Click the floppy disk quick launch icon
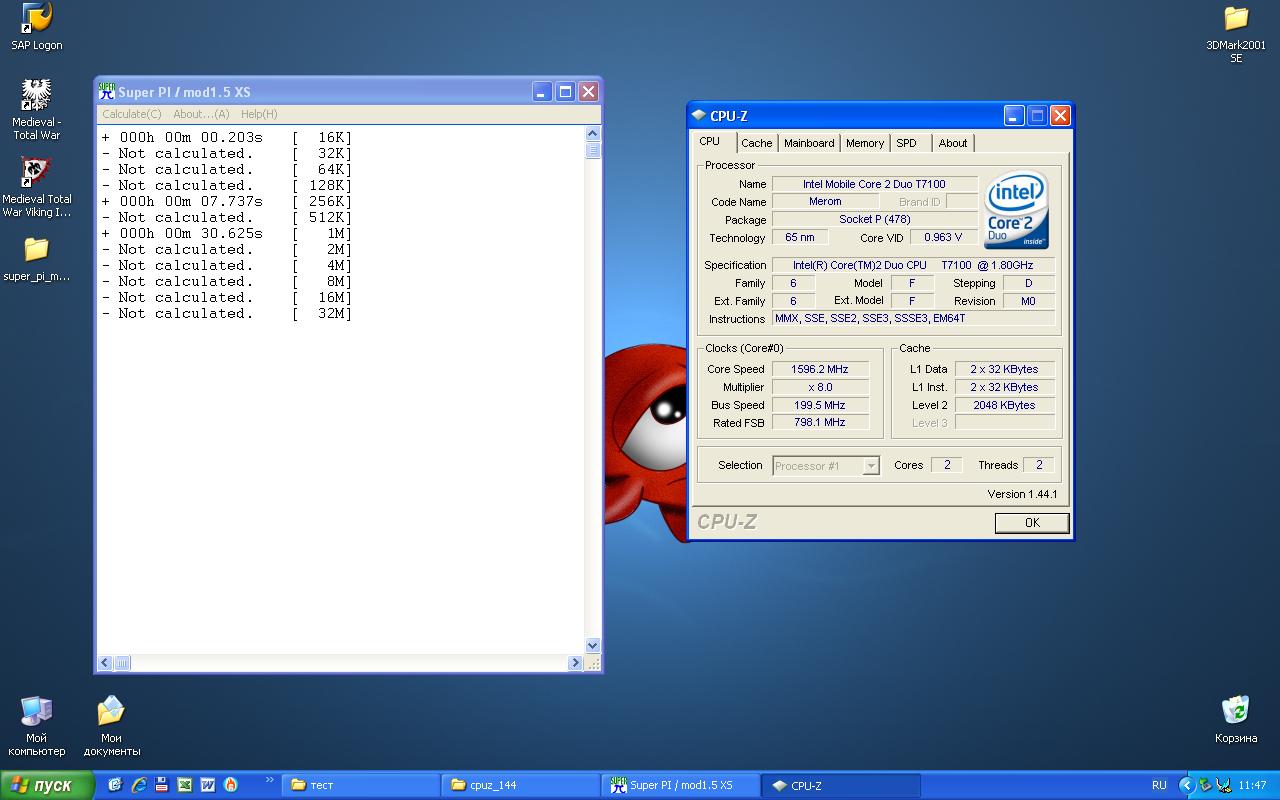This screenshot has height=800, width=1280. point(161,785)
